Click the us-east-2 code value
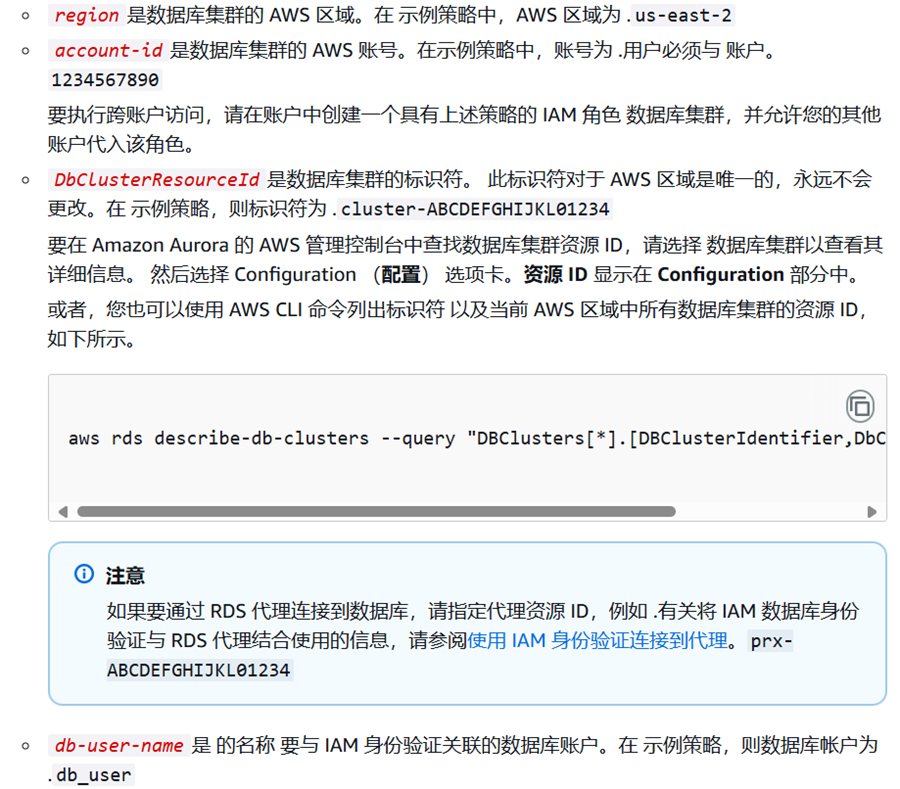The image size is (900, 789). tap(683, 15)
